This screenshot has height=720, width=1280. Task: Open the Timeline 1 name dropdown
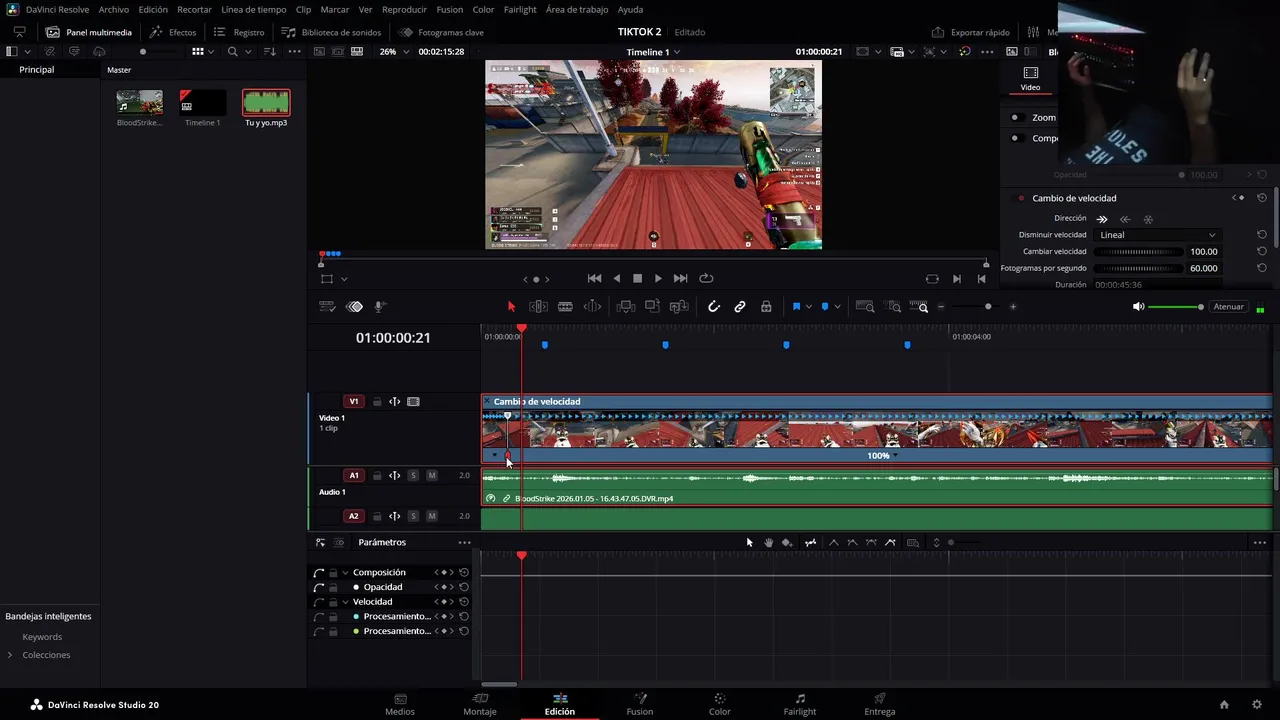653,52
